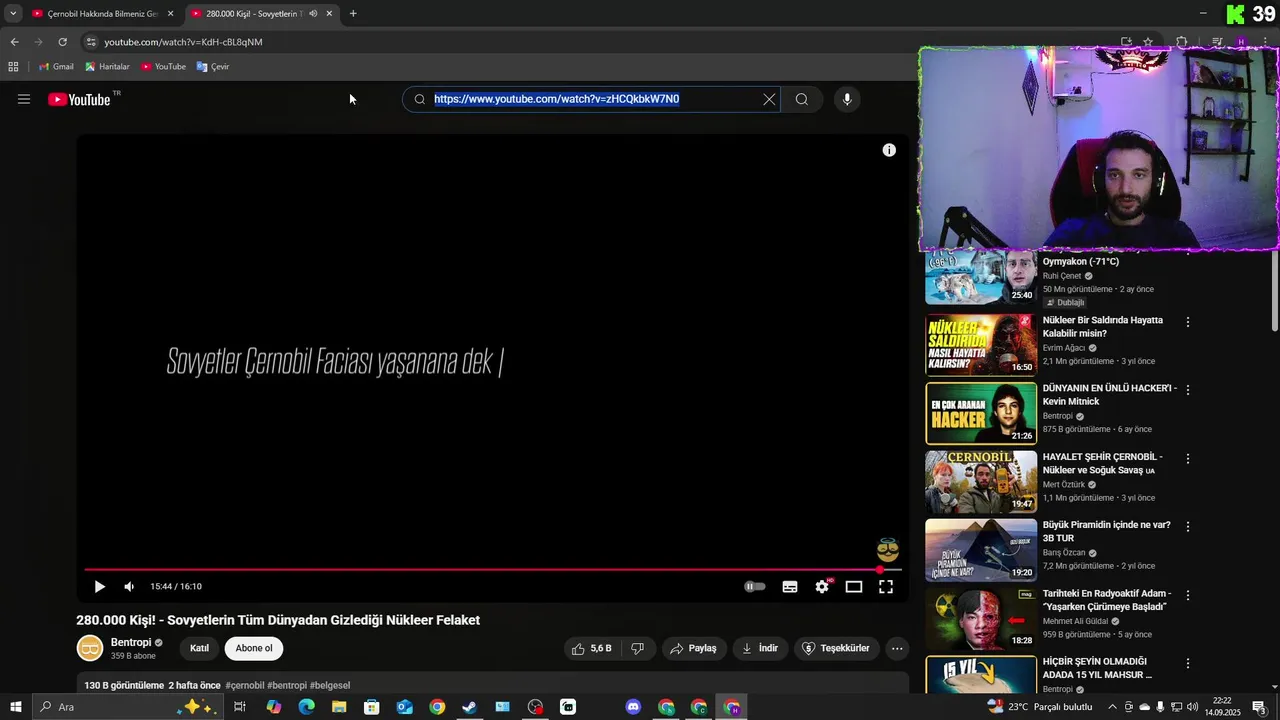
Task: Open options for Büyük Piramidin video
Action: [1188, 527]
